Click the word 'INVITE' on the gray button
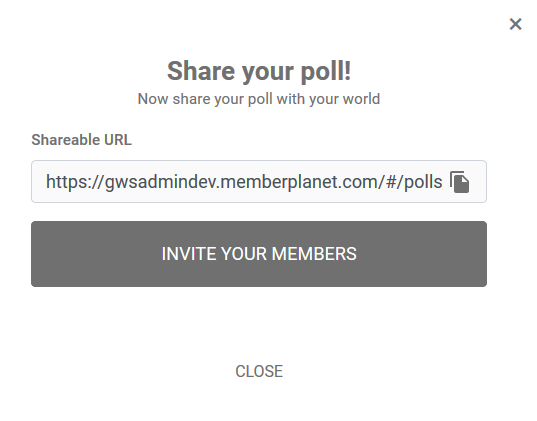This screenshot has height=421, width=537. pos(189,254)
